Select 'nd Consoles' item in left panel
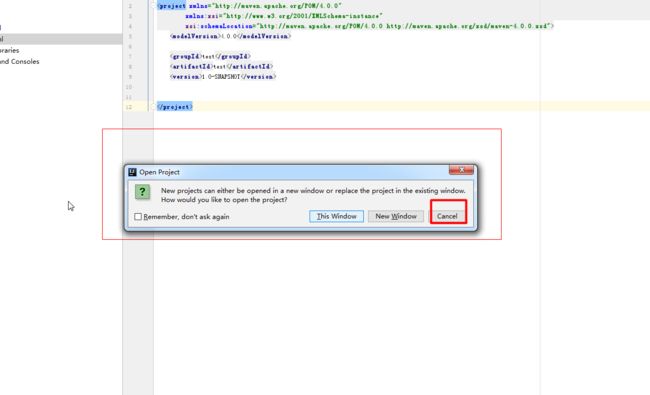This screenshot has height=395, width=650. click(19, 61)
